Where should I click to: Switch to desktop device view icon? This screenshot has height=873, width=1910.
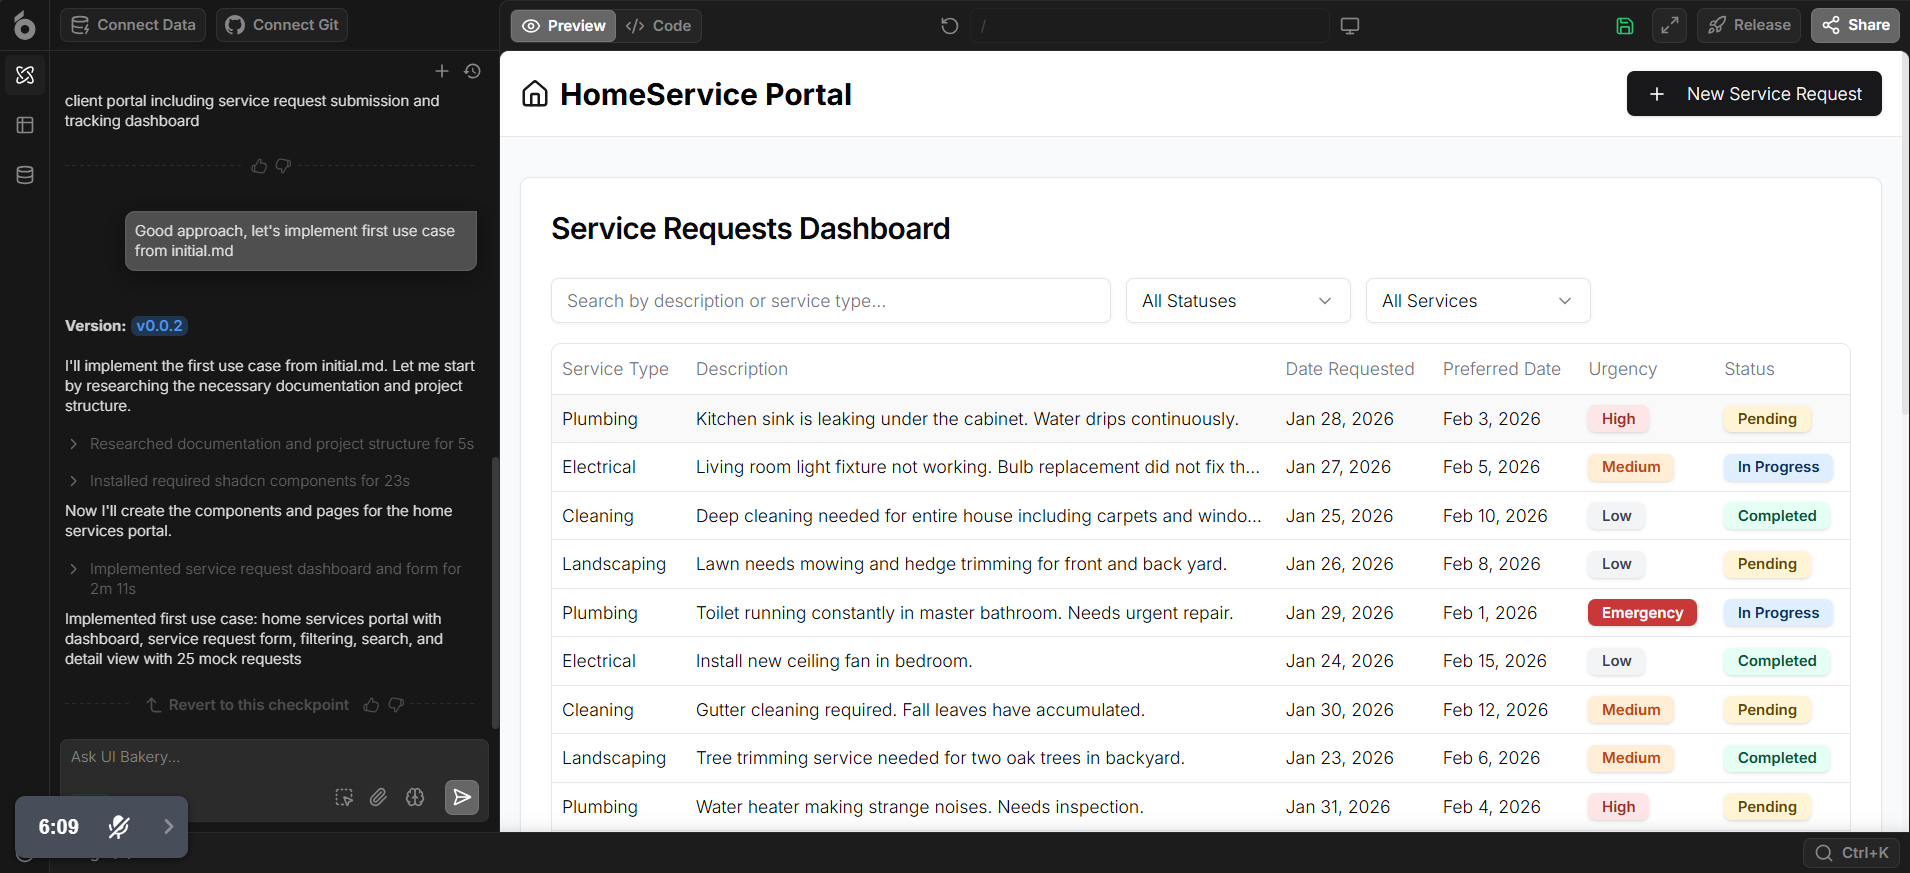(1350, 26)
